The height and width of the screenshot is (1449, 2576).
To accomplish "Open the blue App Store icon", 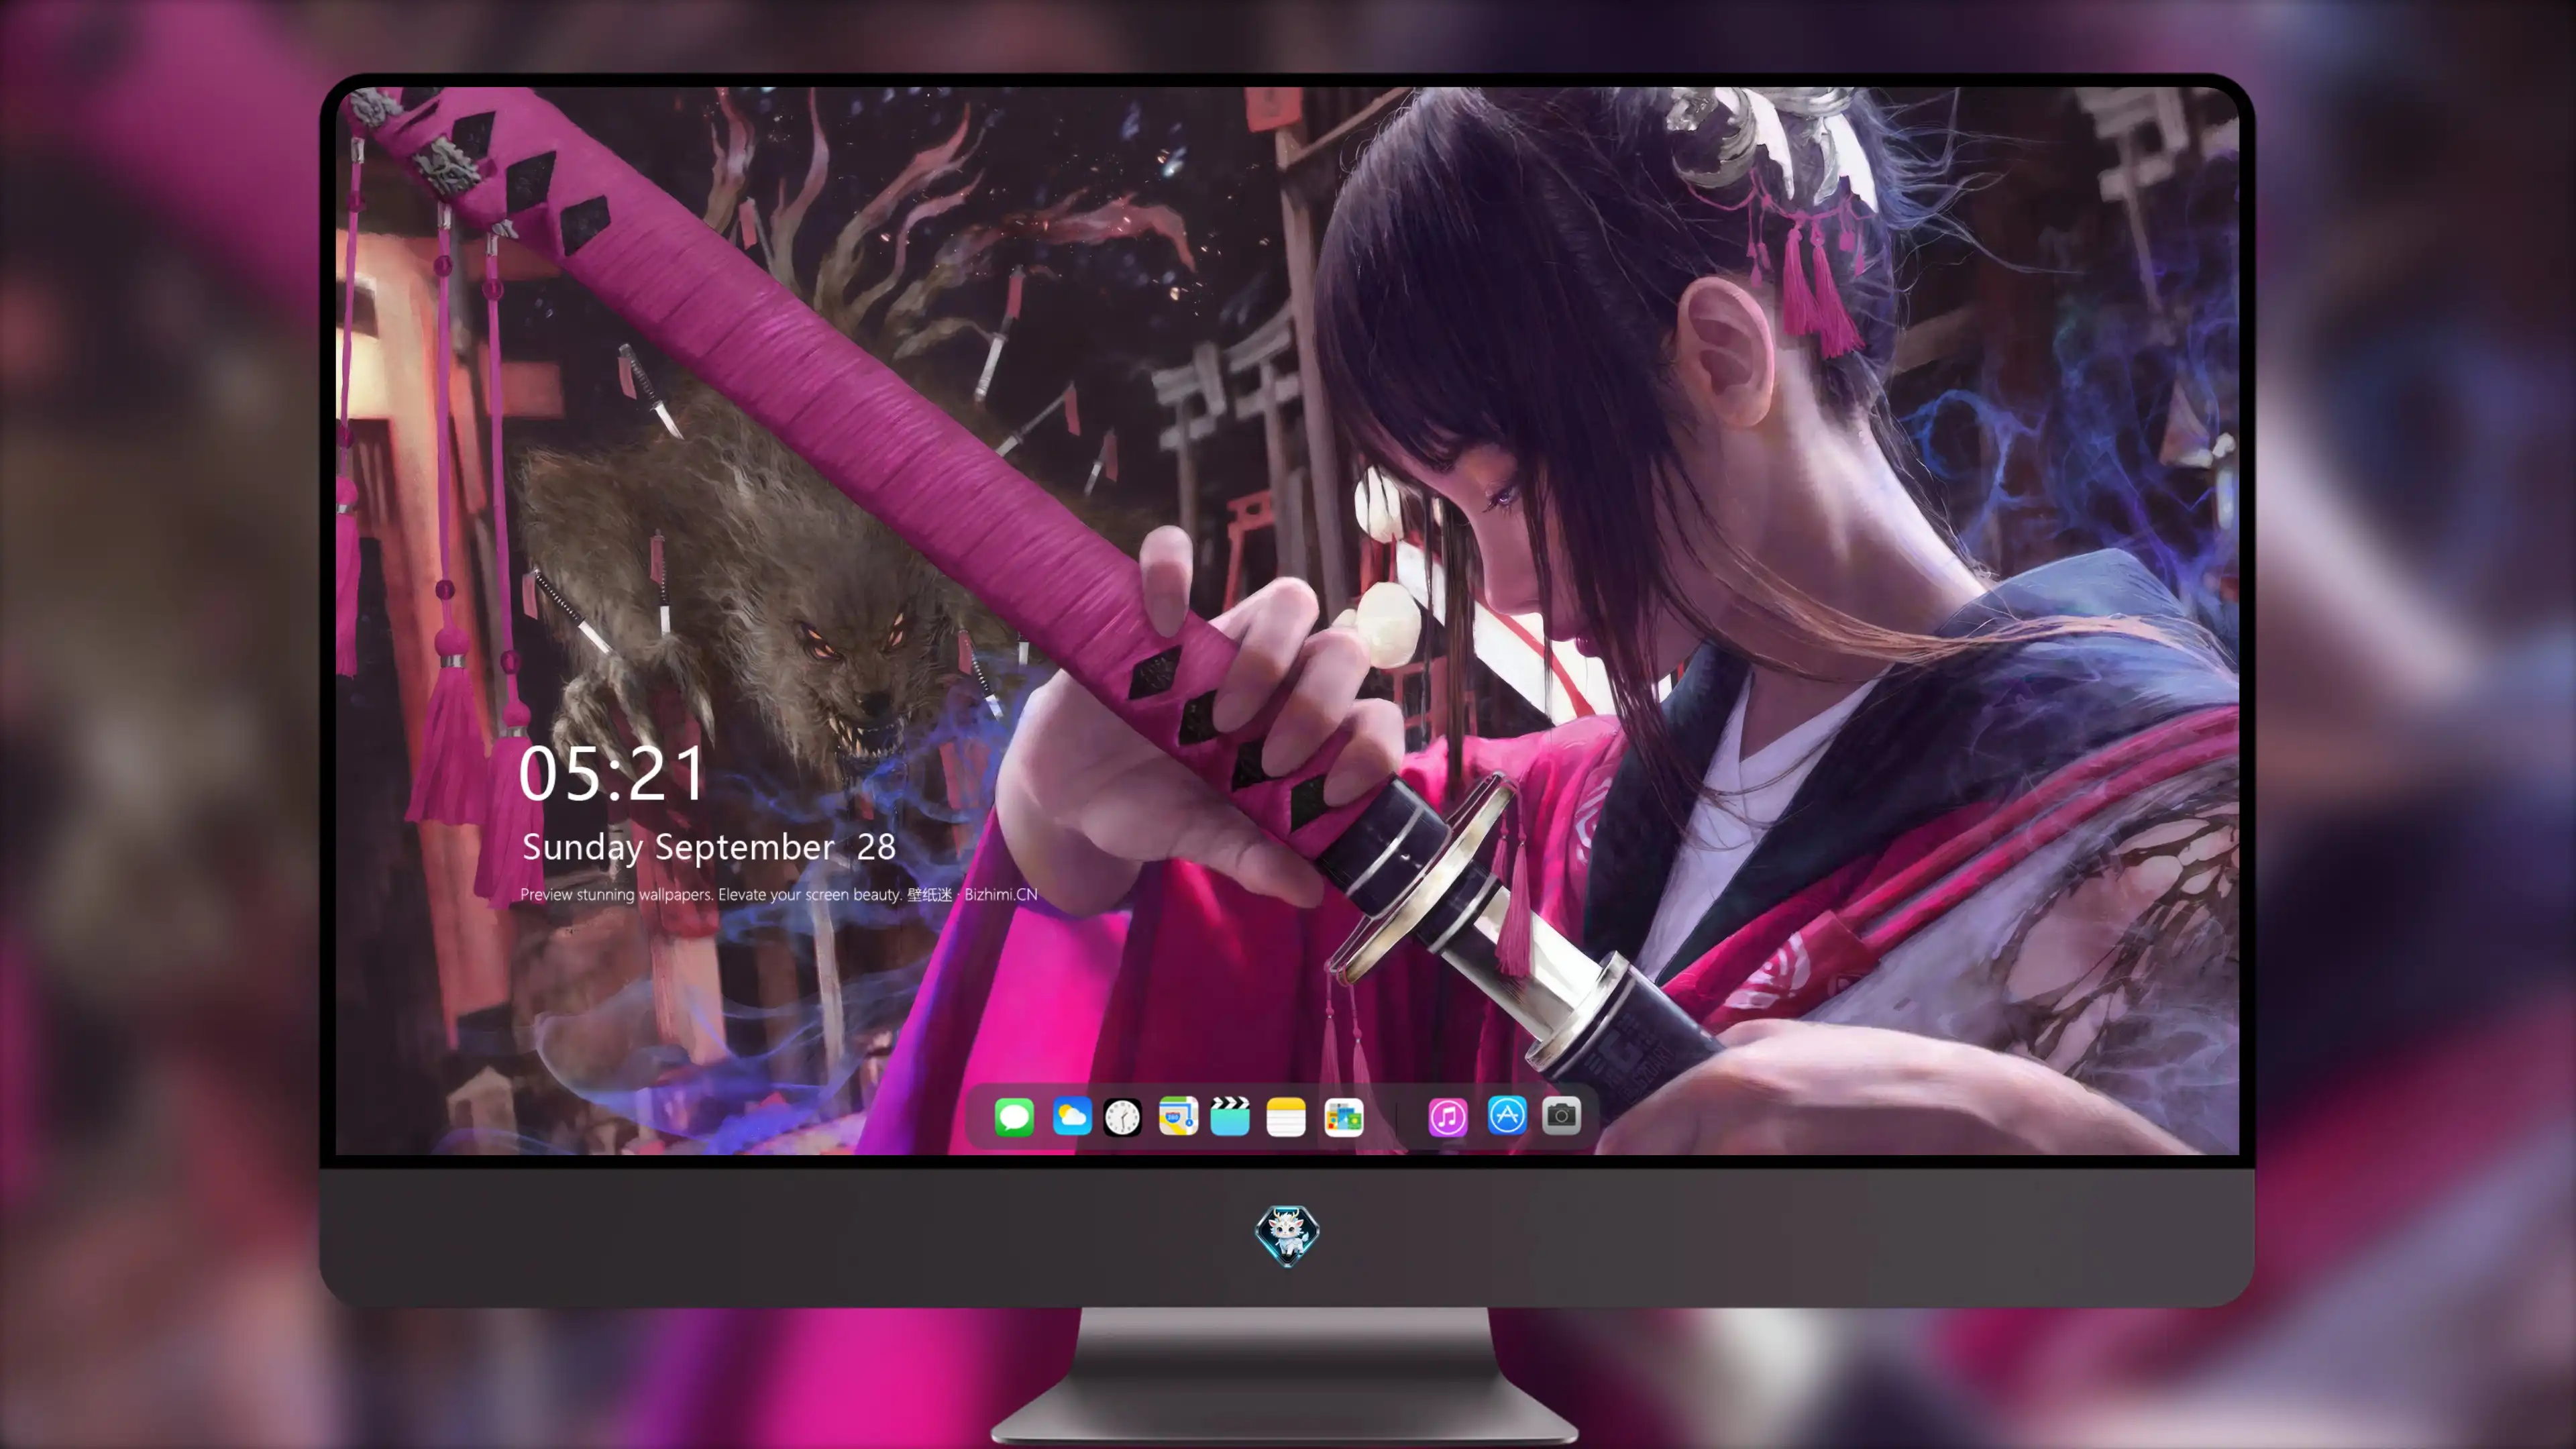I will click(x=1507, y=1115).
